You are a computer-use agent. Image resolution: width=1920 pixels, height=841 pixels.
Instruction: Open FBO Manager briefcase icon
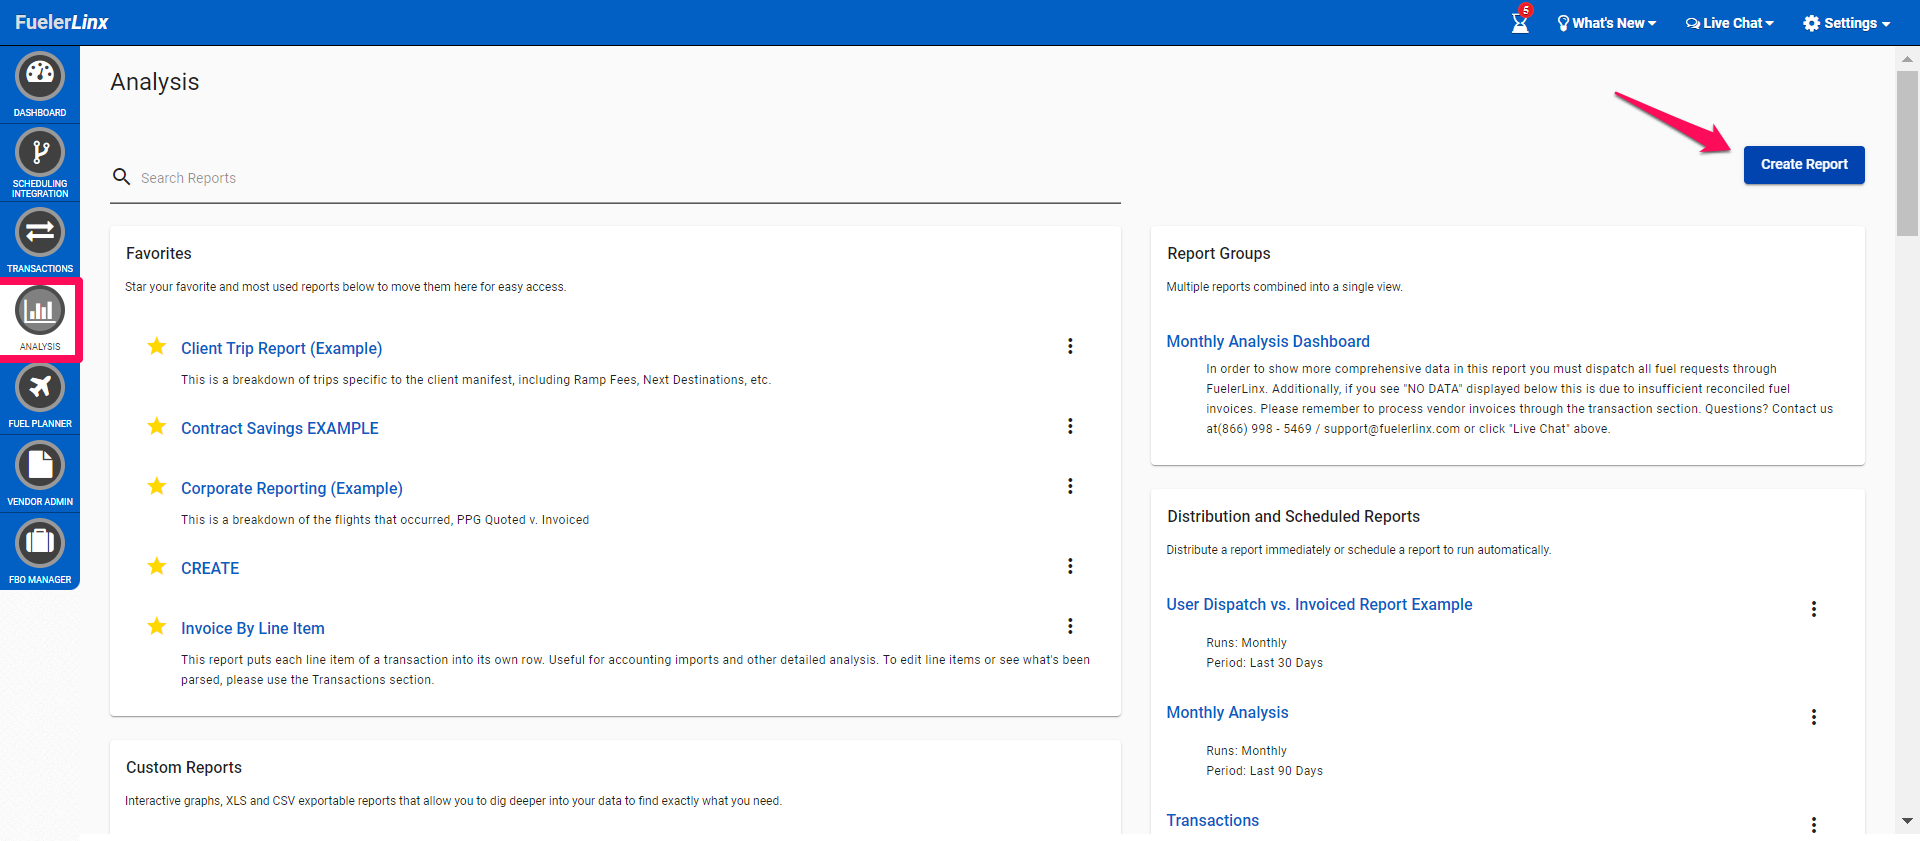click(x=40, y=543)
